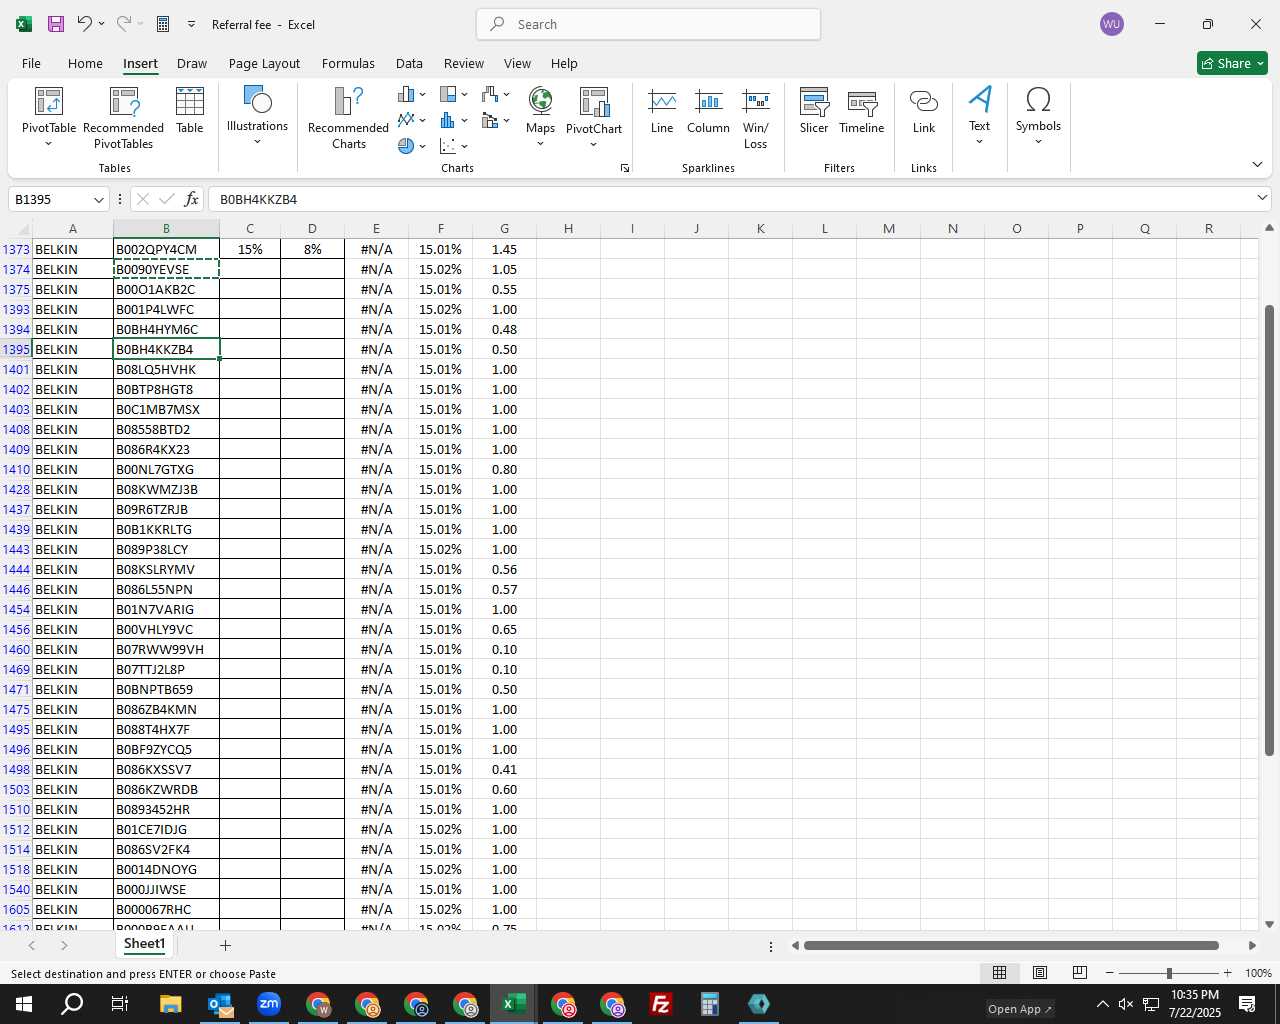The height and width of the screenshot is (1024, 1280).
Task: Click the Save icon in title bar
Action: coord(56,24)
